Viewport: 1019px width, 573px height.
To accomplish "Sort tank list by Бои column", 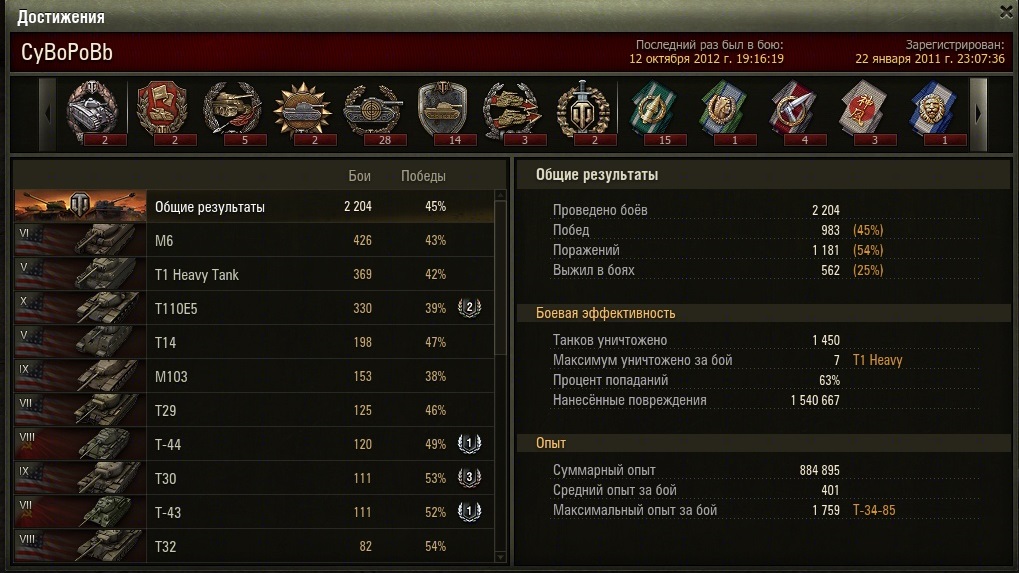I will (359, 176).
